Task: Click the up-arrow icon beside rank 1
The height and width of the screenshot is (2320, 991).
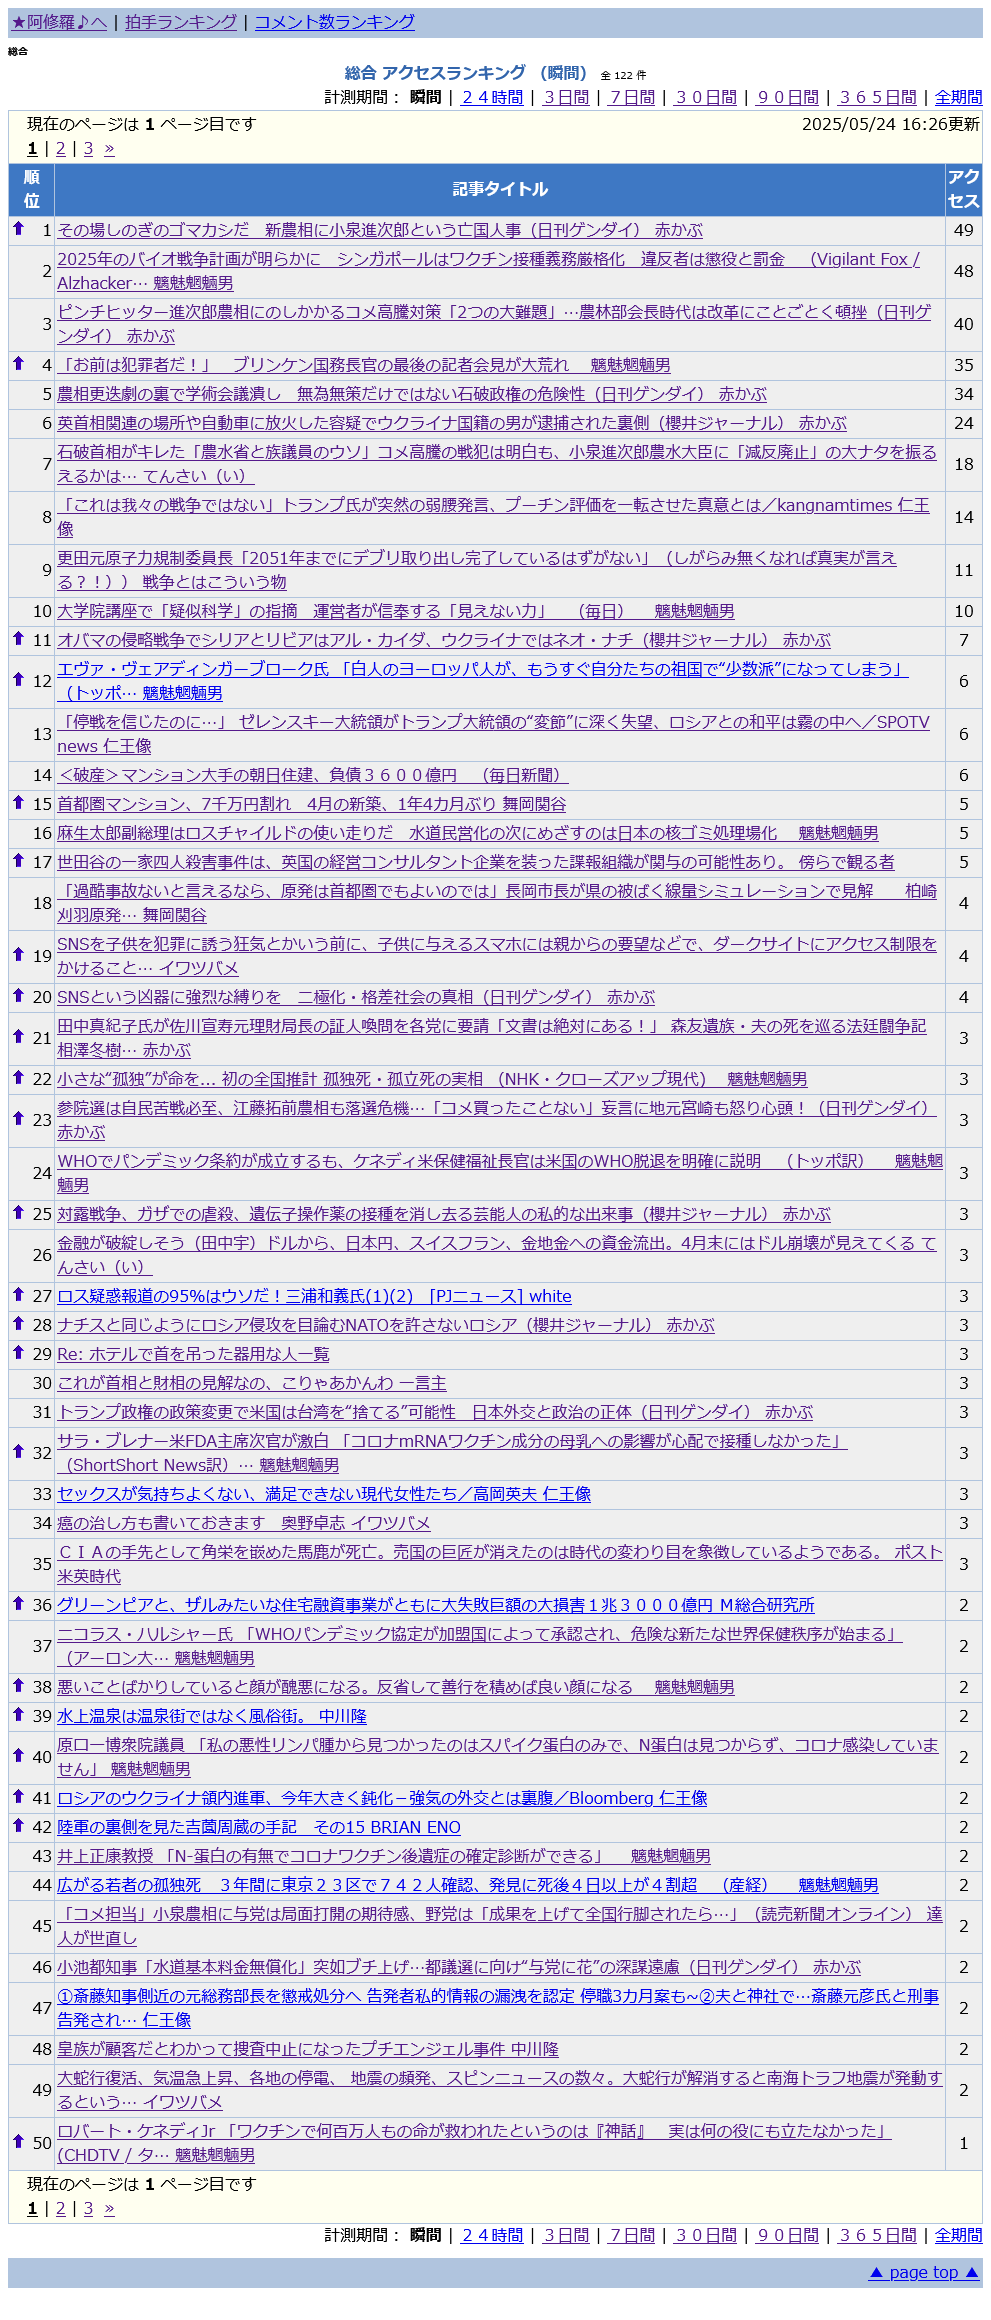Action: pos(18,229)
